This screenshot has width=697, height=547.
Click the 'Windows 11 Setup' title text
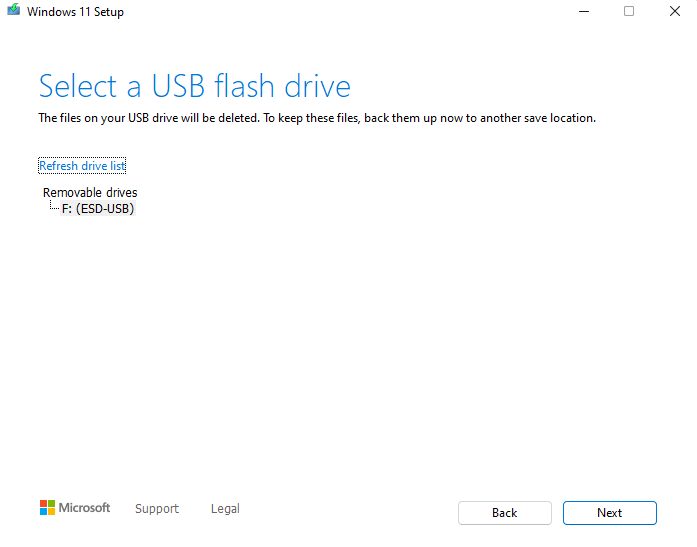[x=75, y=12]
